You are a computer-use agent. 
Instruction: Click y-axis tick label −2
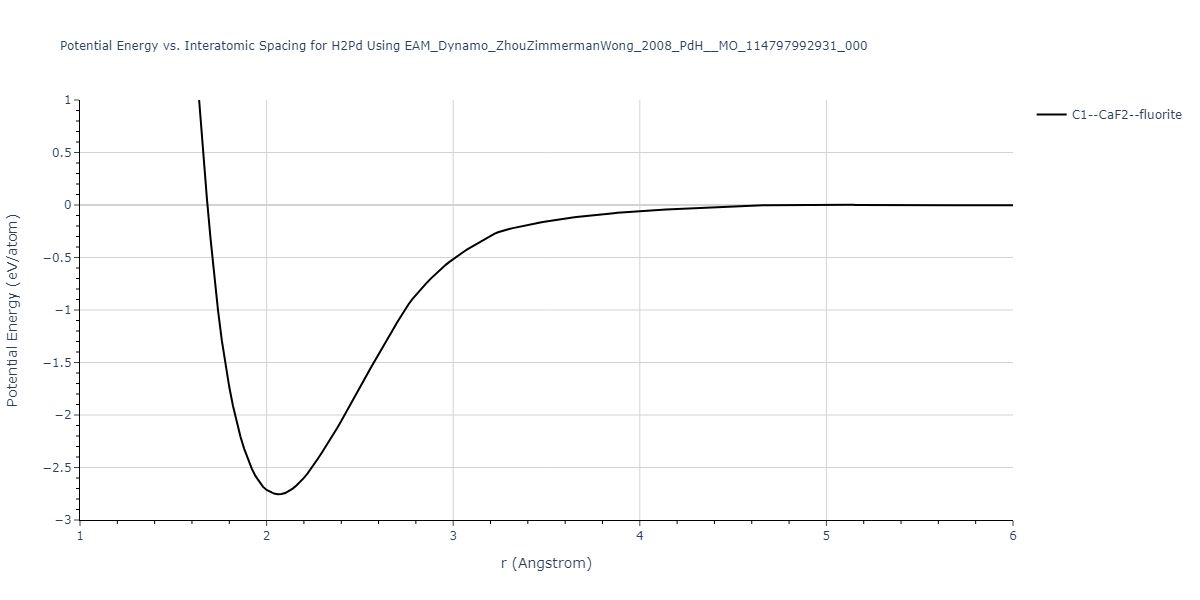(62, 415)
